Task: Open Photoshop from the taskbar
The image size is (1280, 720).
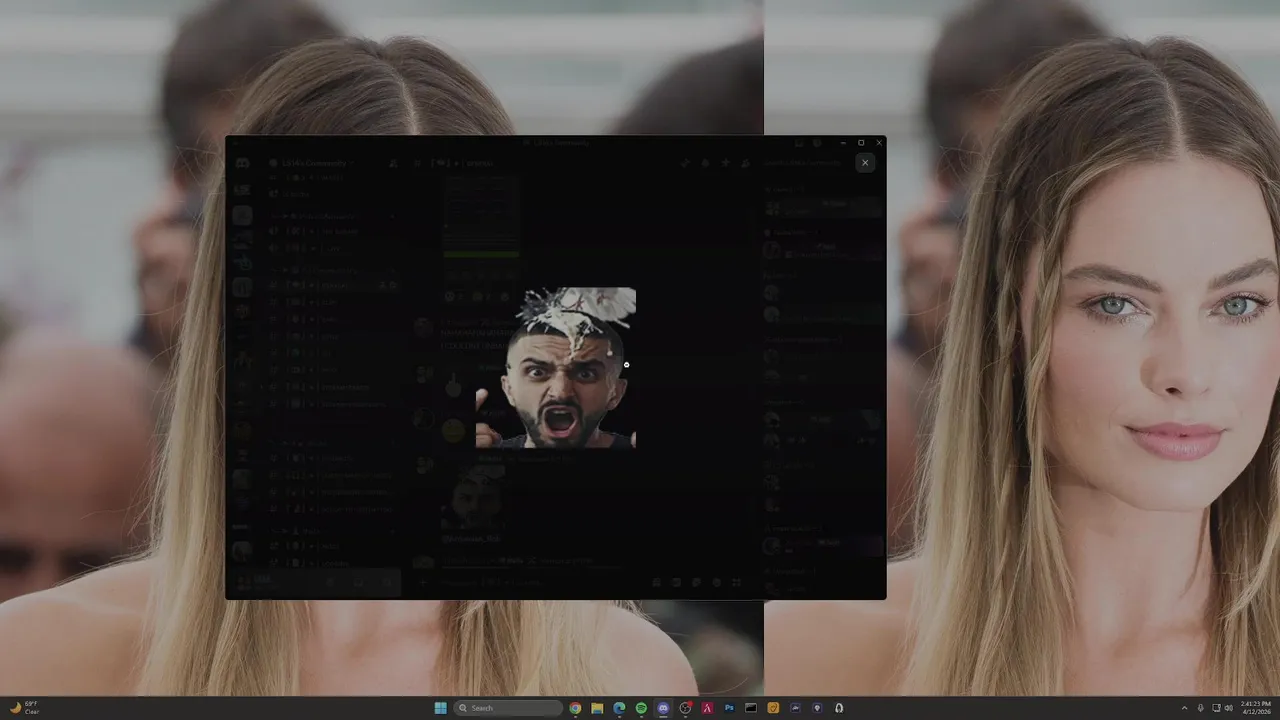Action: coord(729,708)
